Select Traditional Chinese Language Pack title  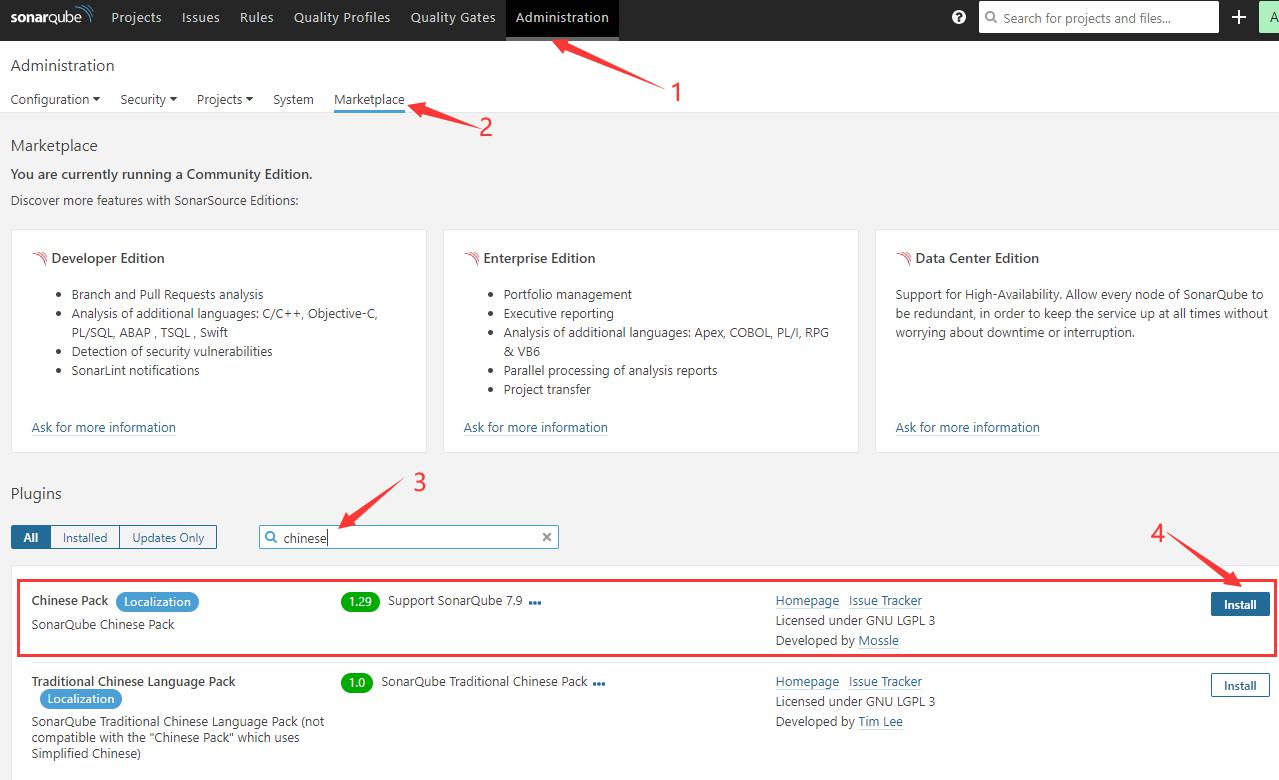pos(134,681)
